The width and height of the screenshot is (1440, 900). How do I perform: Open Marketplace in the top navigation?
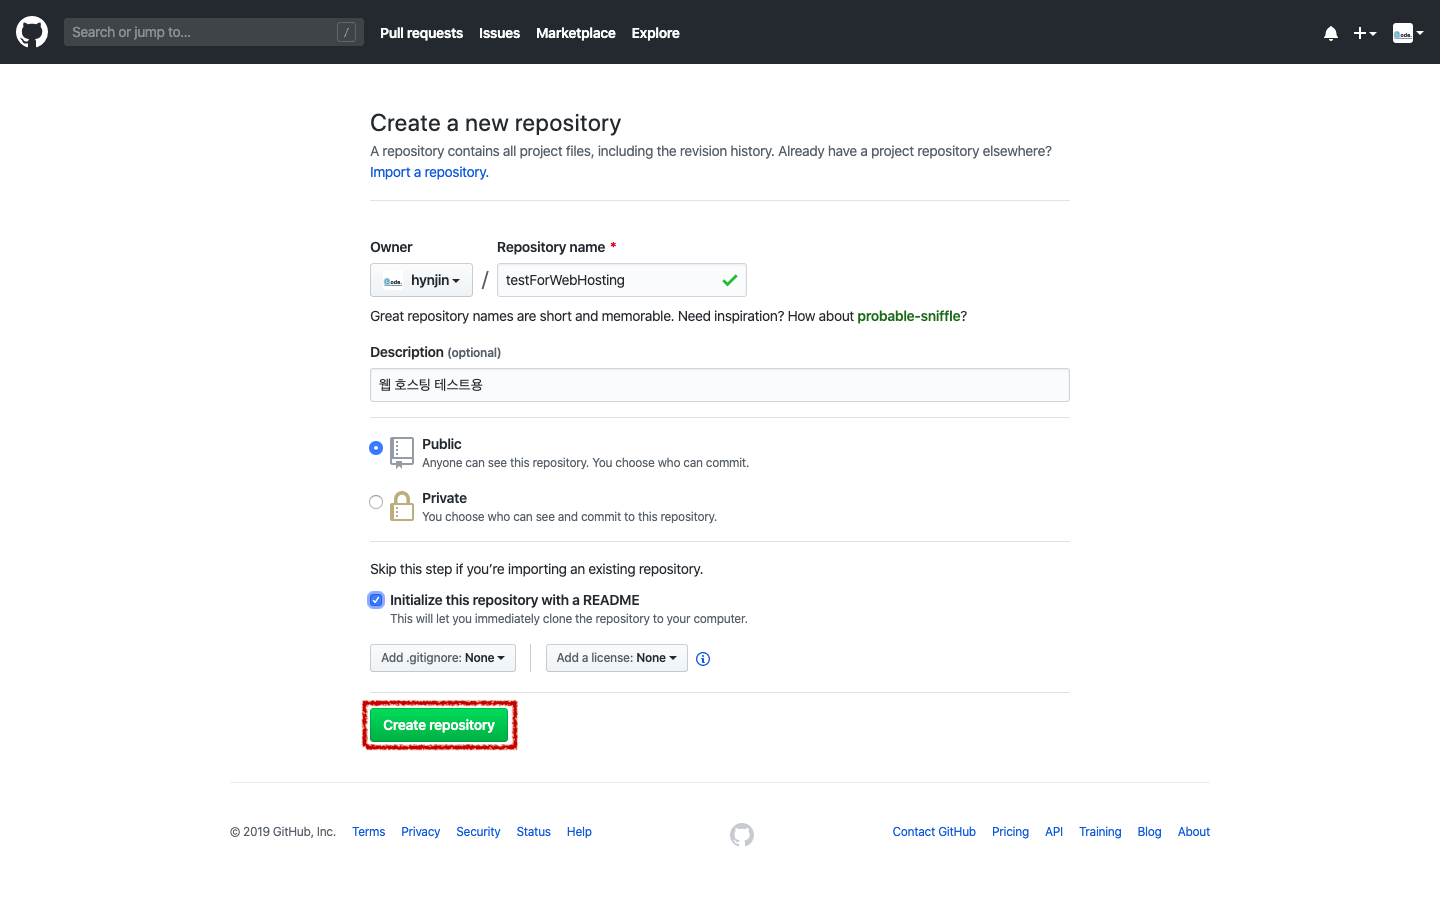[x=576, y=33]
